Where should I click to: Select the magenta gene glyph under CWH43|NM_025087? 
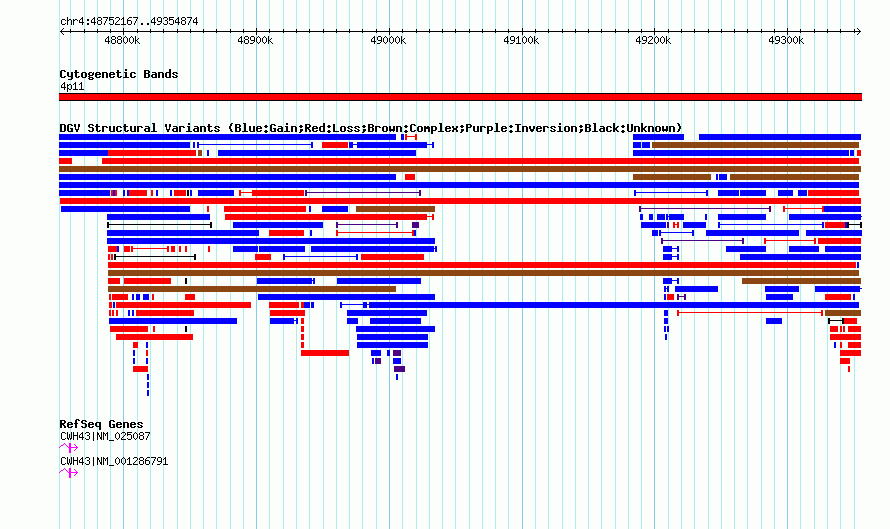click(69, 448)
